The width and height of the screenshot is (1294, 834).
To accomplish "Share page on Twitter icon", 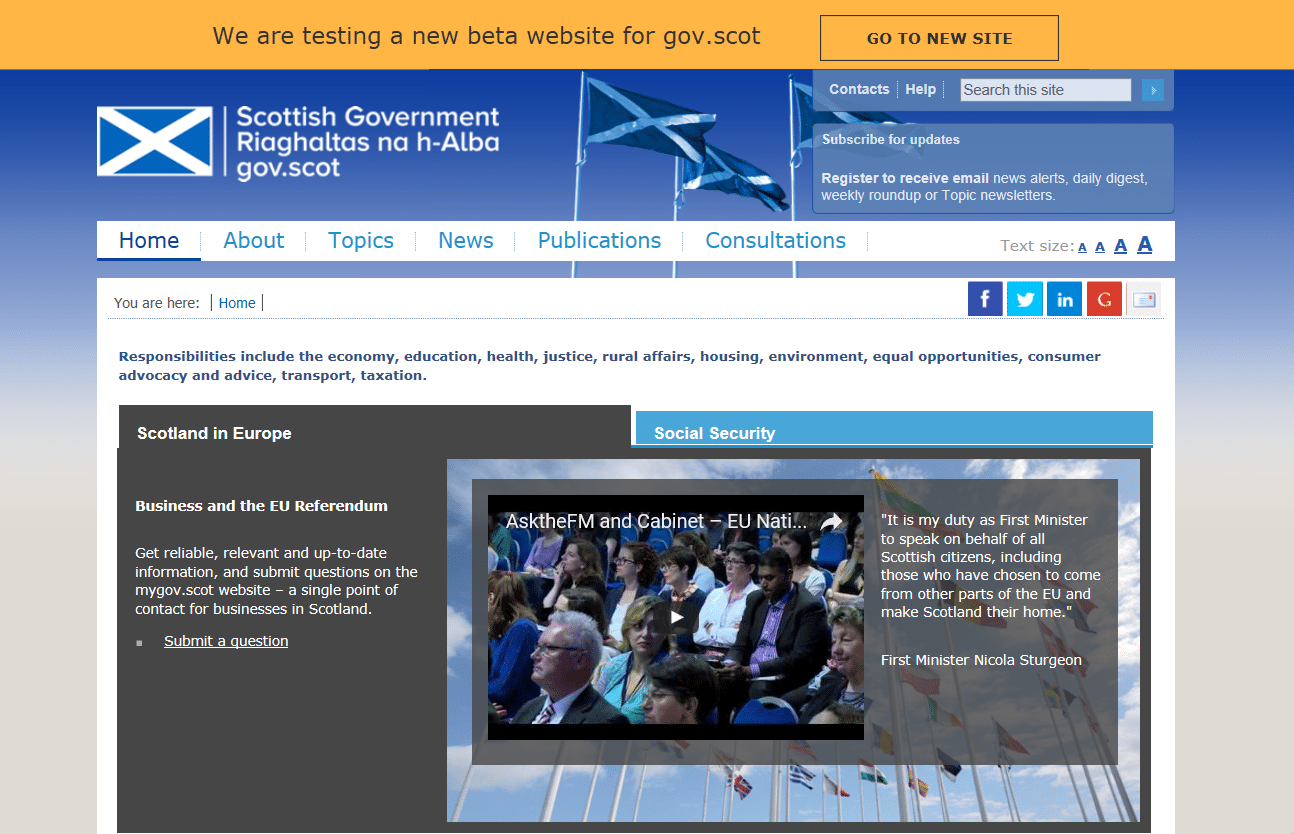I will click(1025, 299).
